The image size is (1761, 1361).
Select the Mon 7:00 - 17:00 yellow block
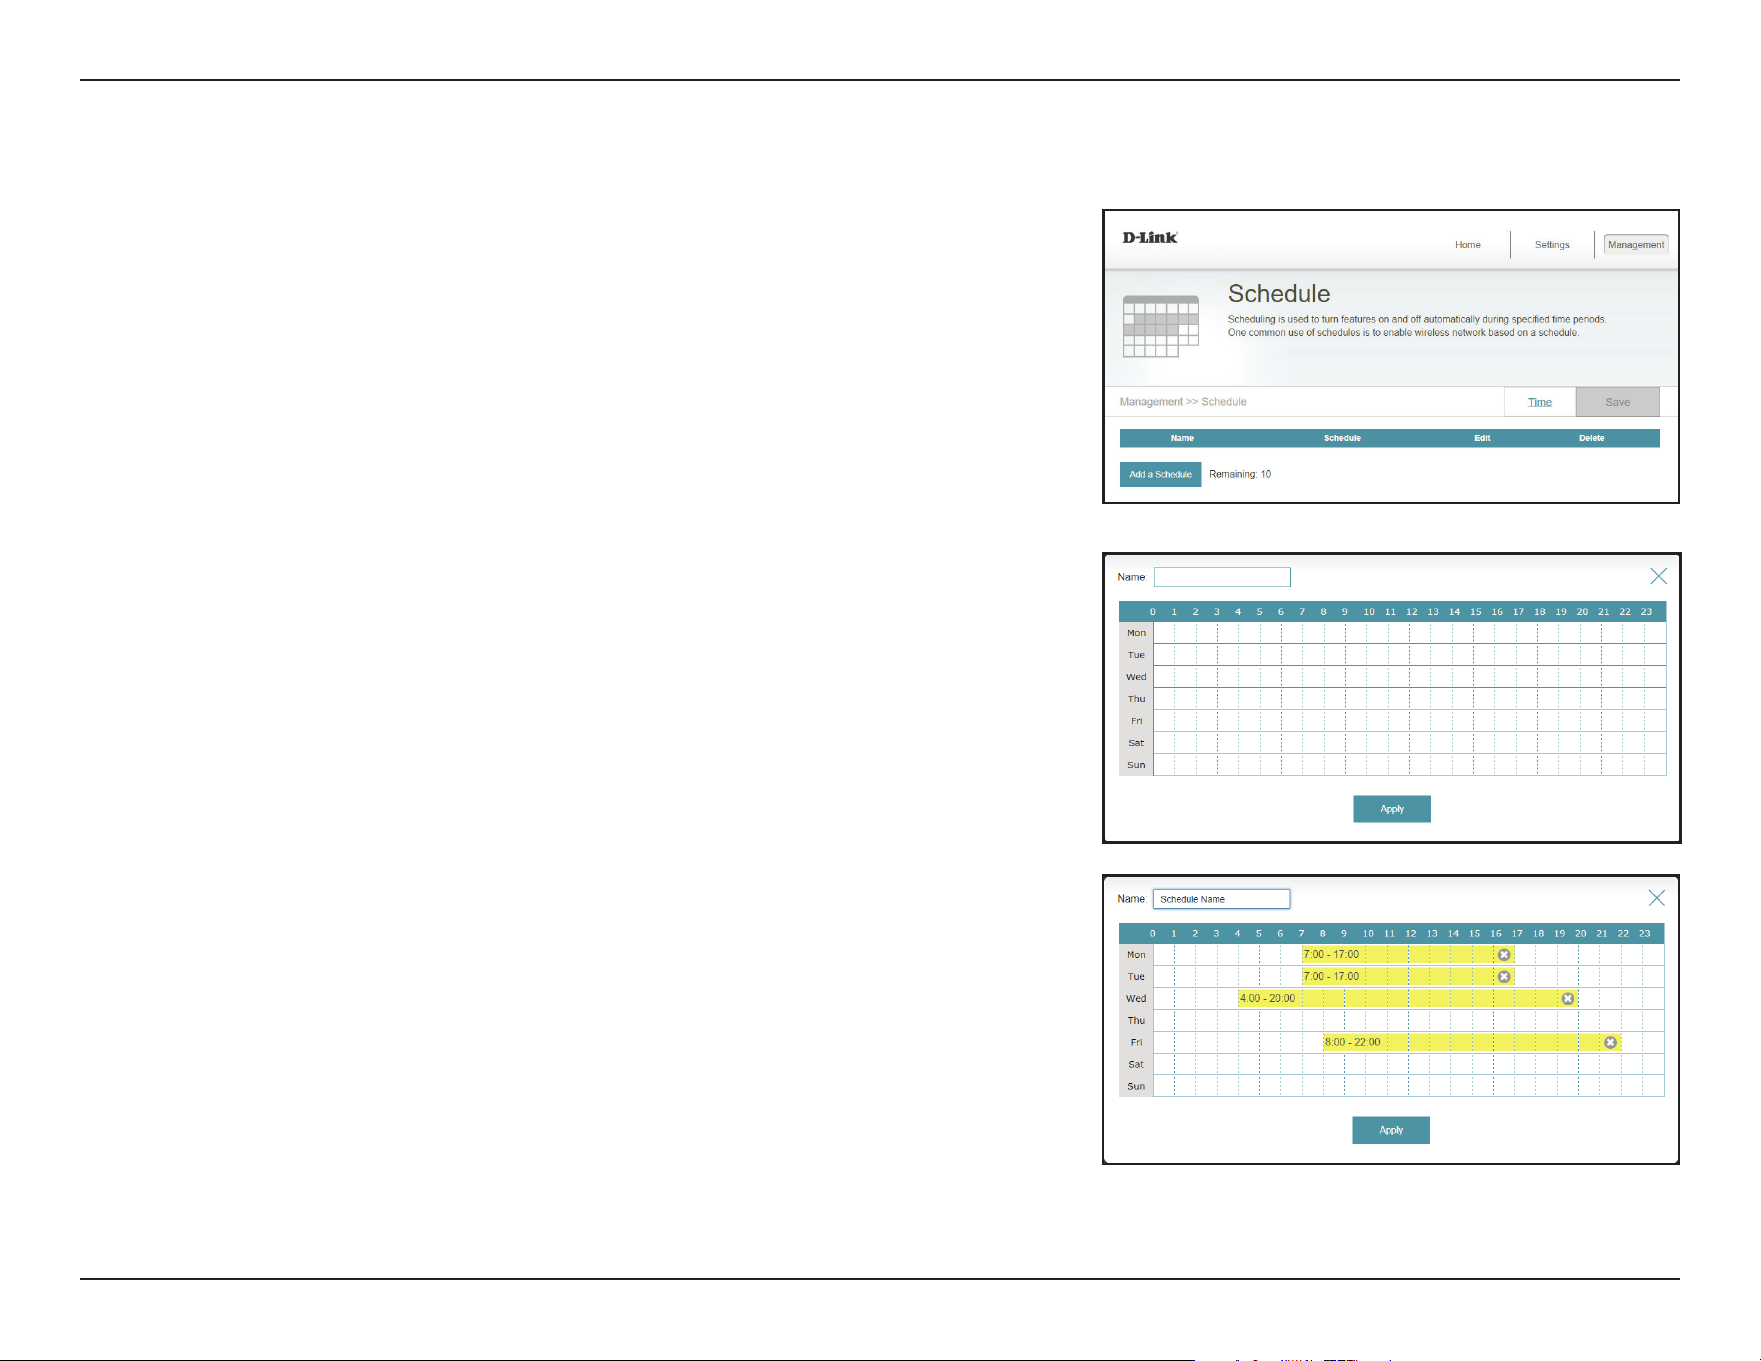(1407, 955)
